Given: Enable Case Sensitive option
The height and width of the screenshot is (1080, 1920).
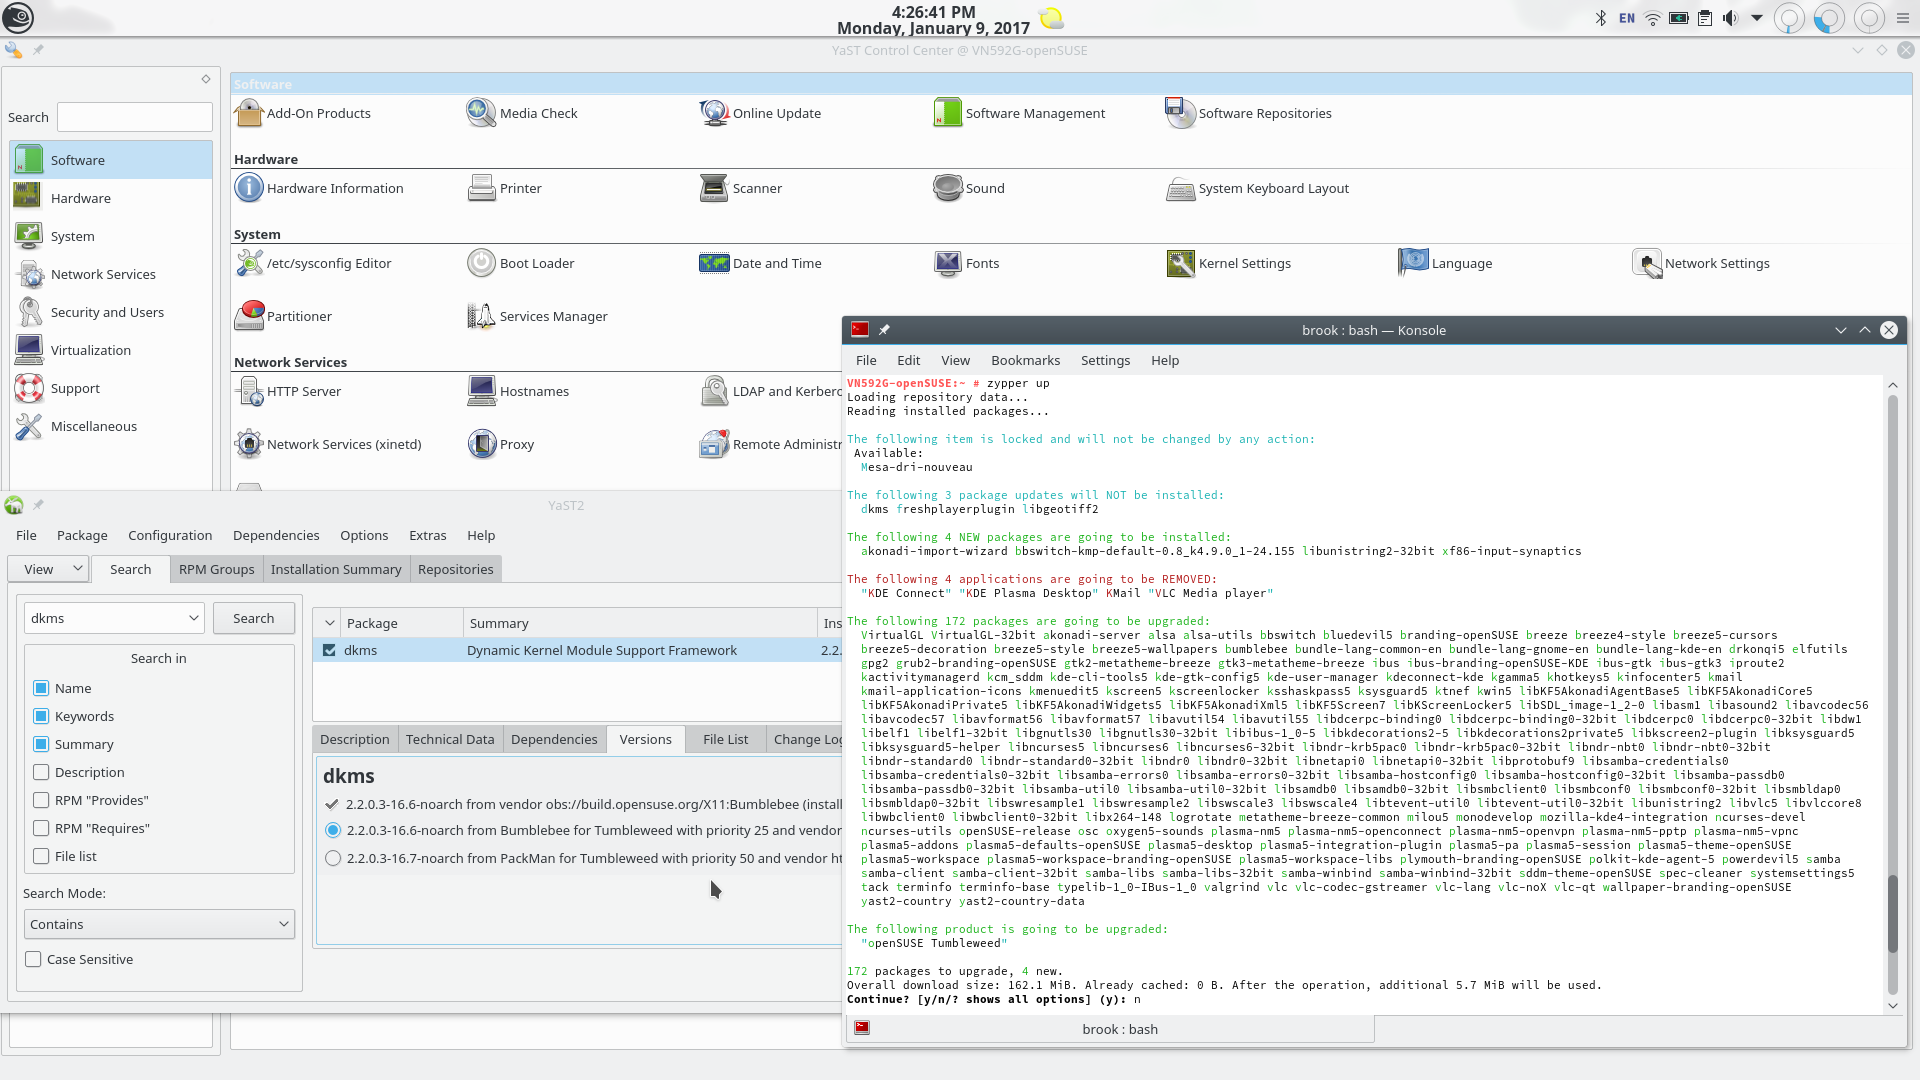Looking at the screenshot, I should (x=33, y=959).
